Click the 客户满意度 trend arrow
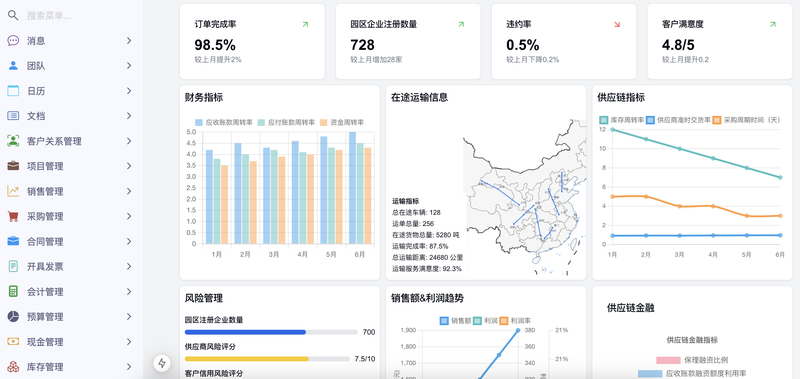The image size is (800, 379). [x=772, y=24]
